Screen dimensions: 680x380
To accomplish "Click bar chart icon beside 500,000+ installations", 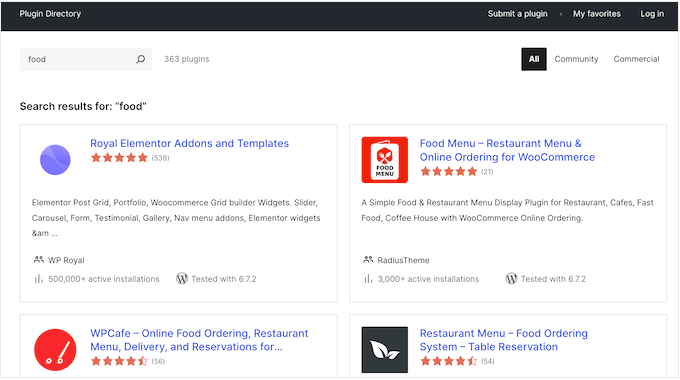I will [39, 279].
